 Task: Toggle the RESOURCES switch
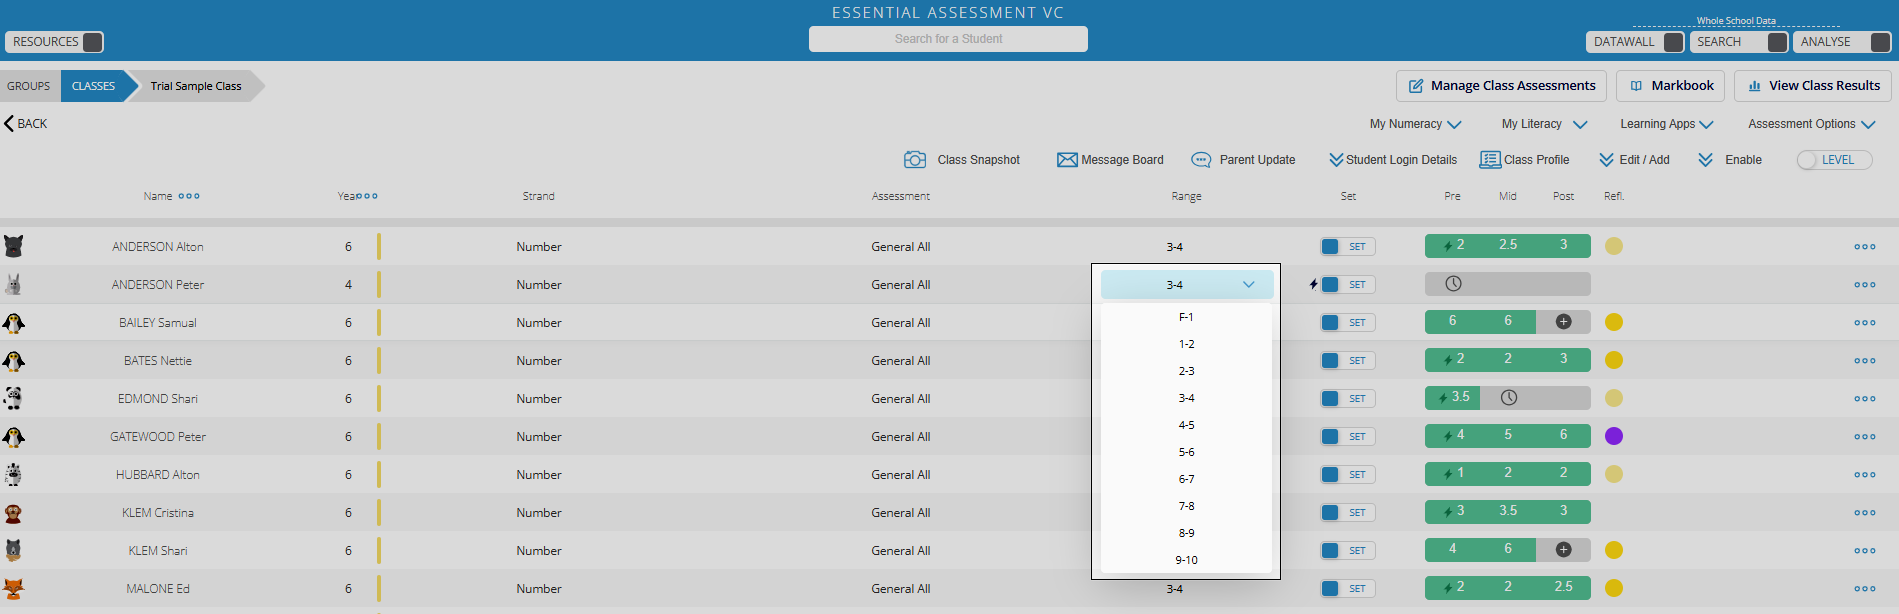(92, 42)
